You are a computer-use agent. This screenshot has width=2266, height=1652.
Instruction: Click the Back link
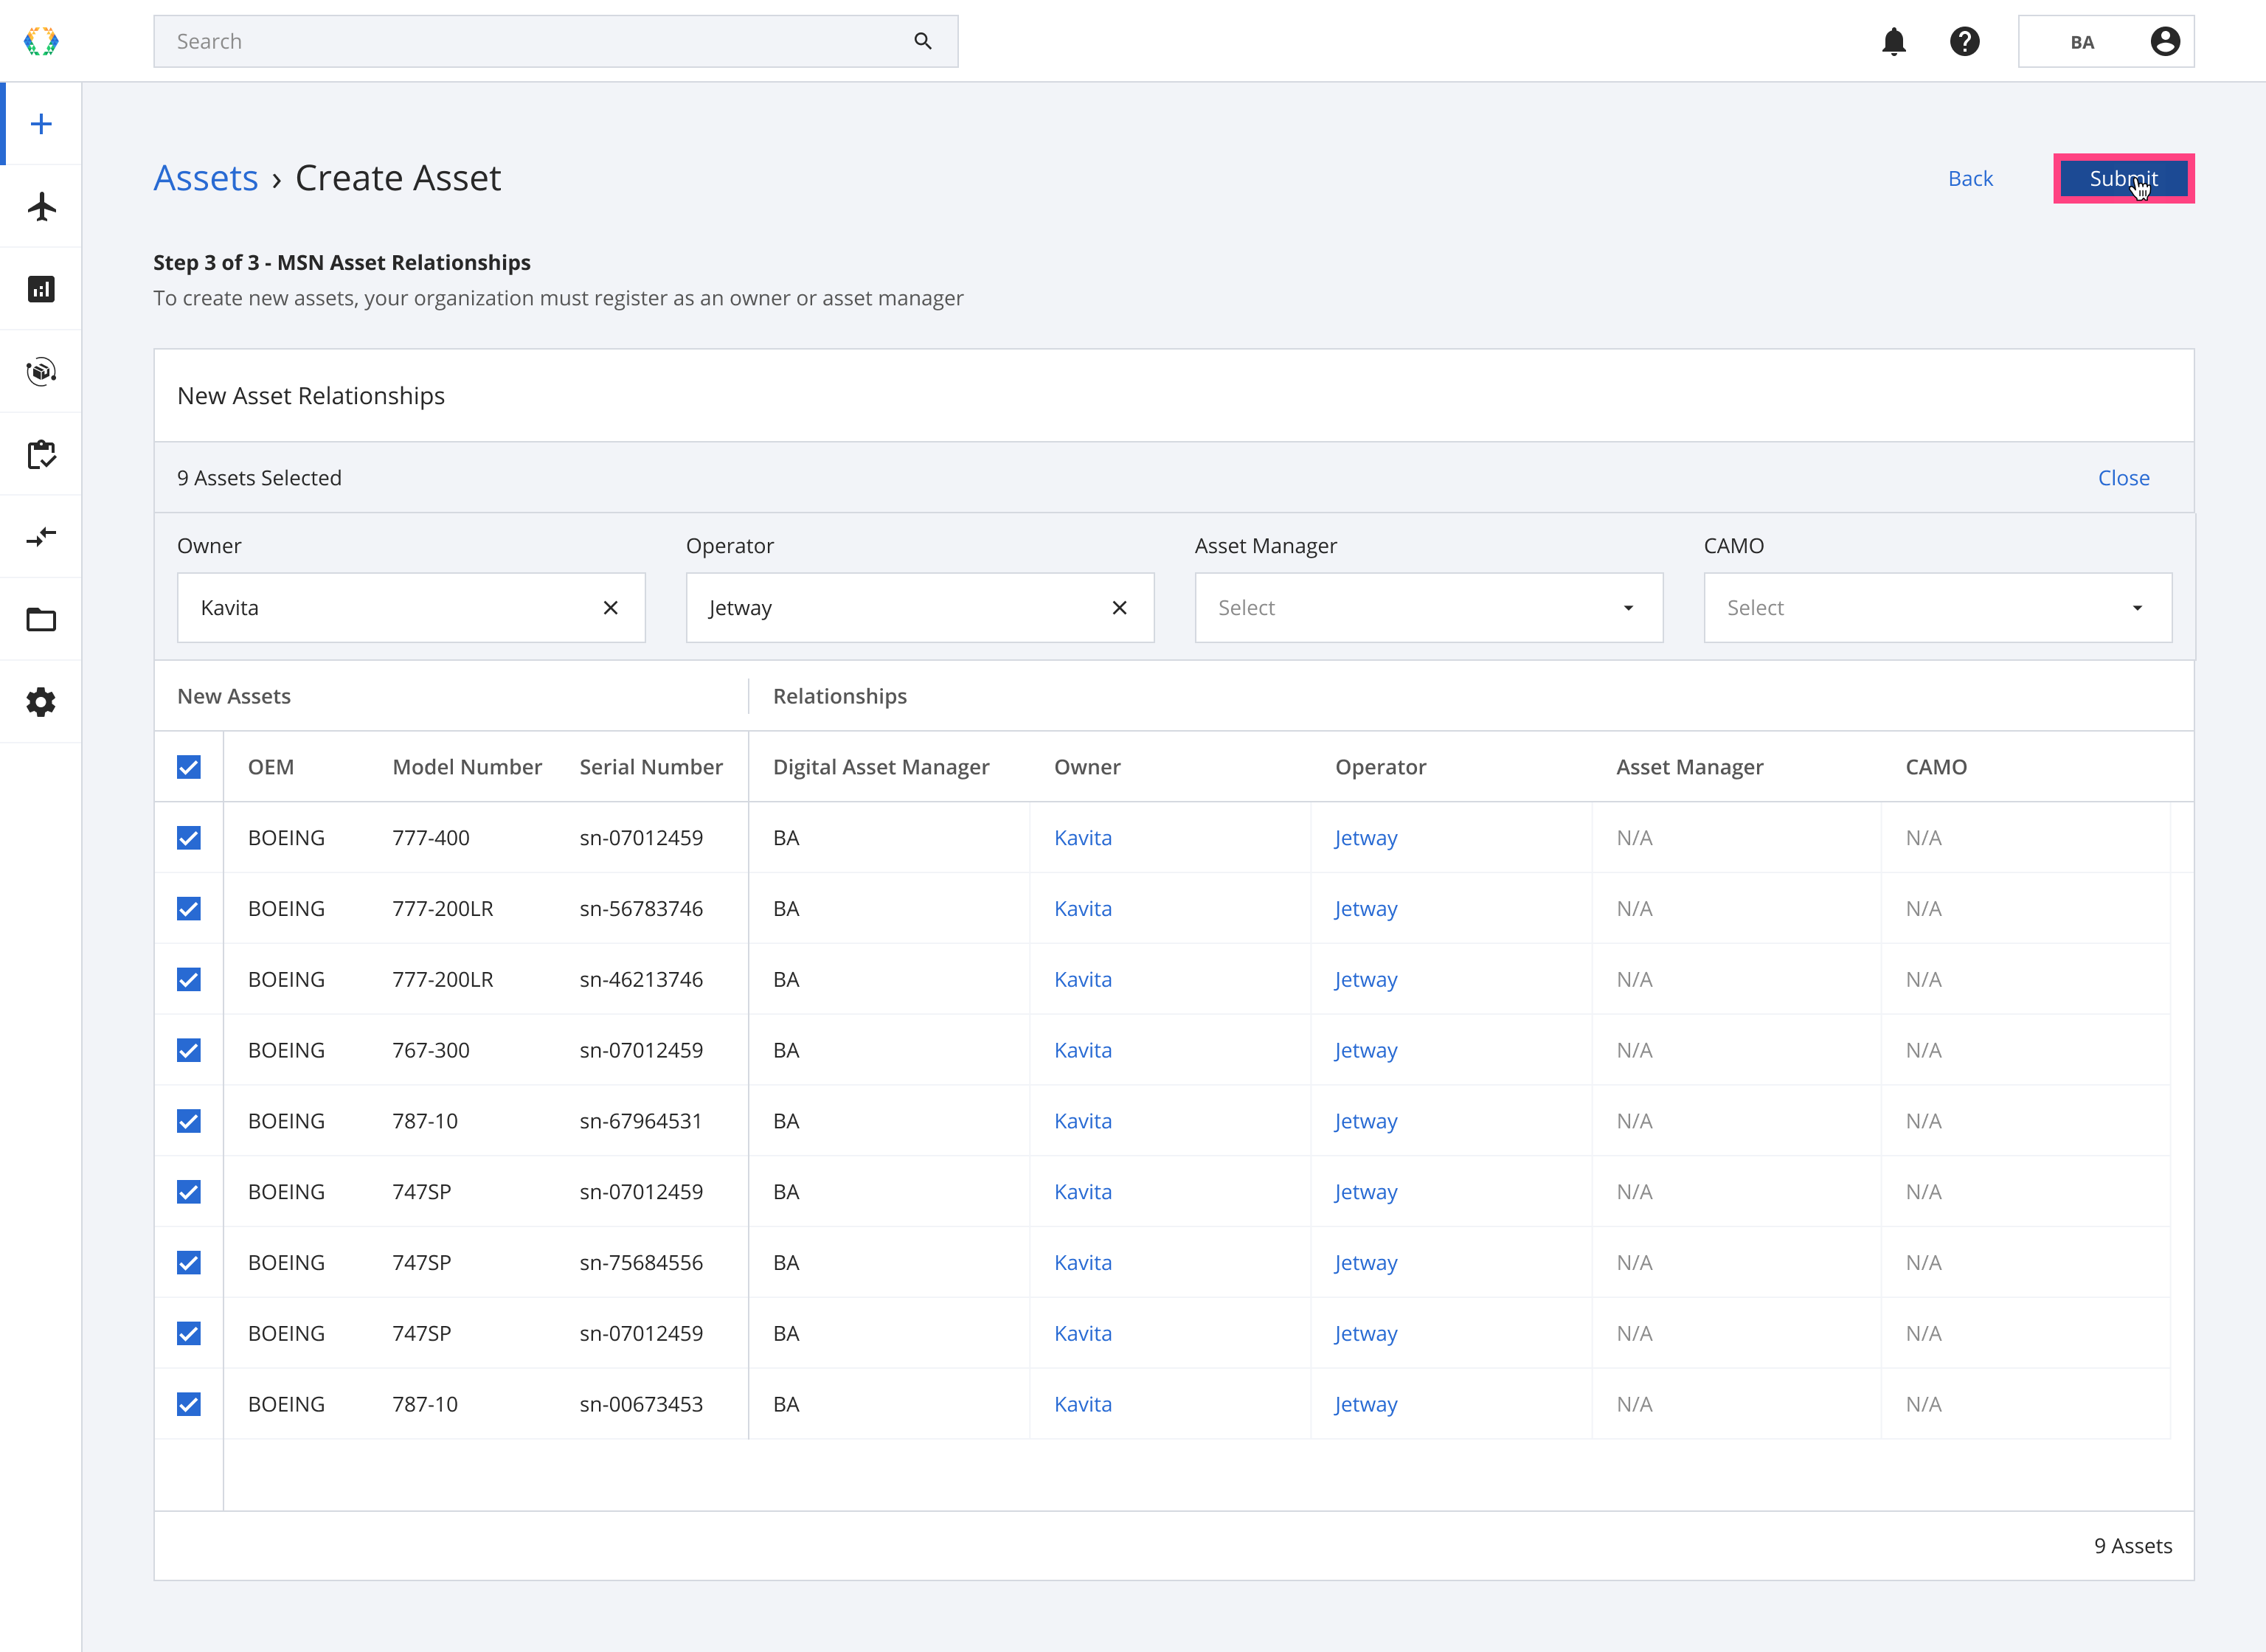(x=1970, y=179)
